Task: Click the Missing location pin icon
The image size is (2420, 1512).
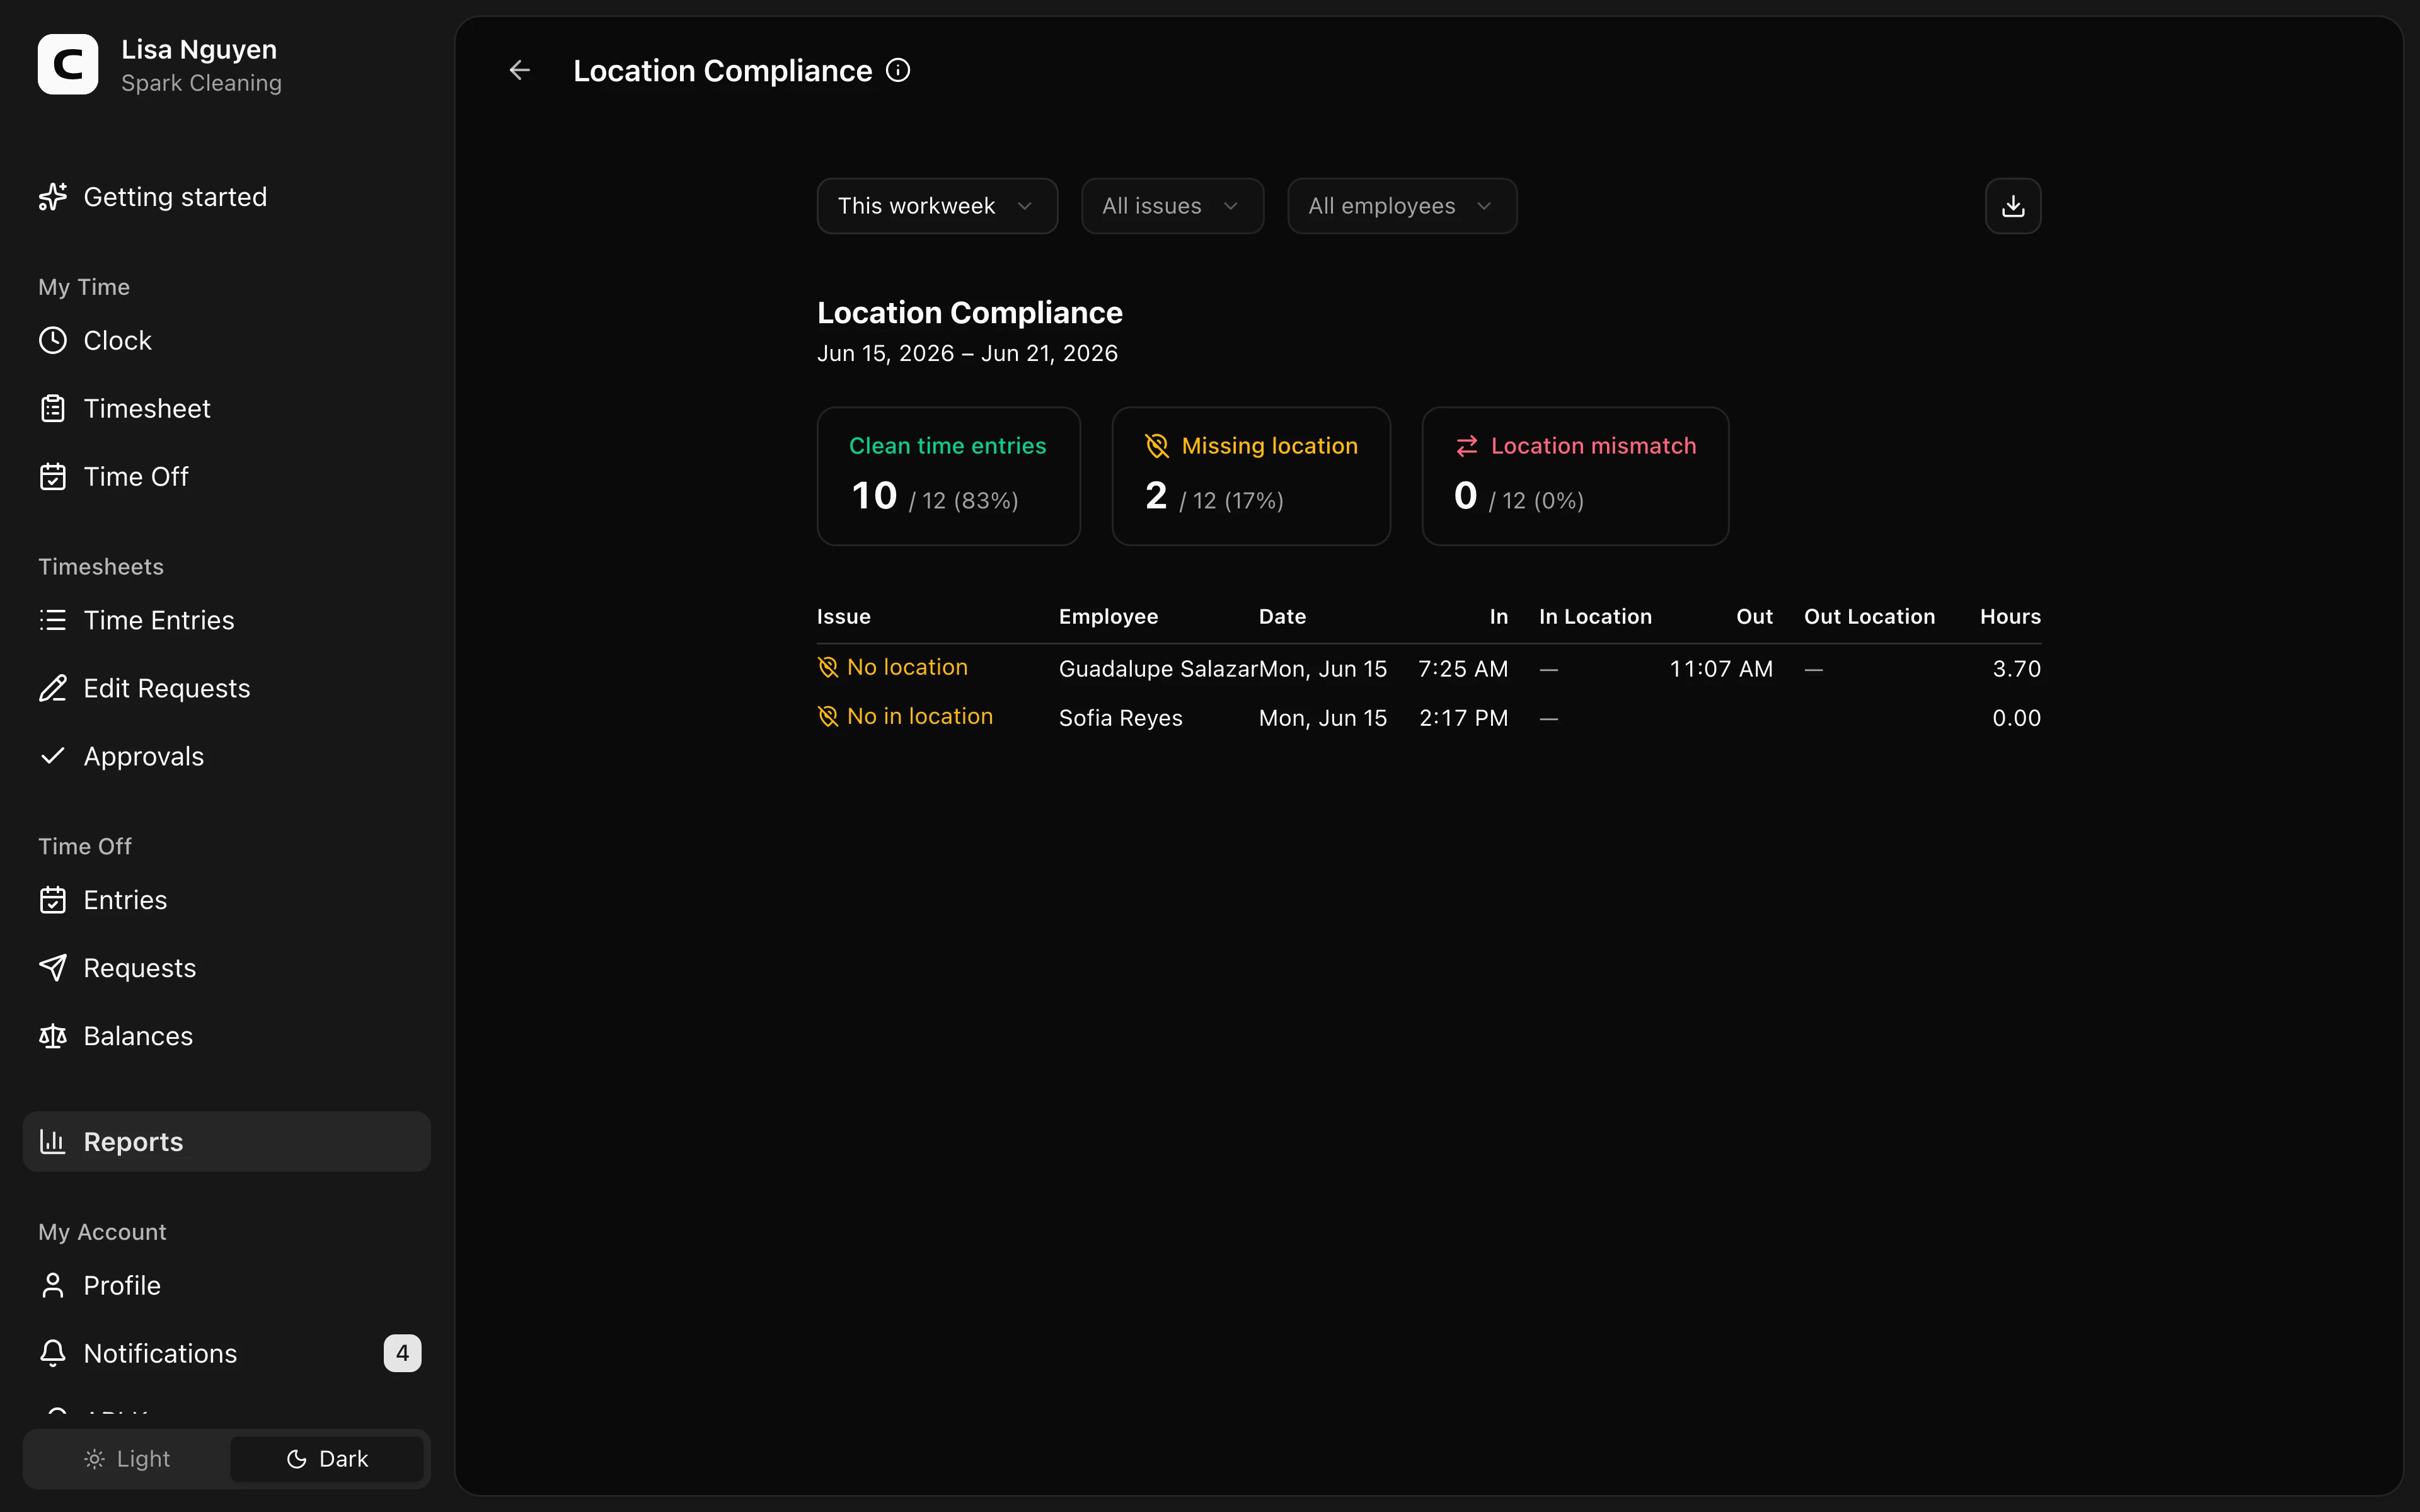Action: pos(1157,446)
